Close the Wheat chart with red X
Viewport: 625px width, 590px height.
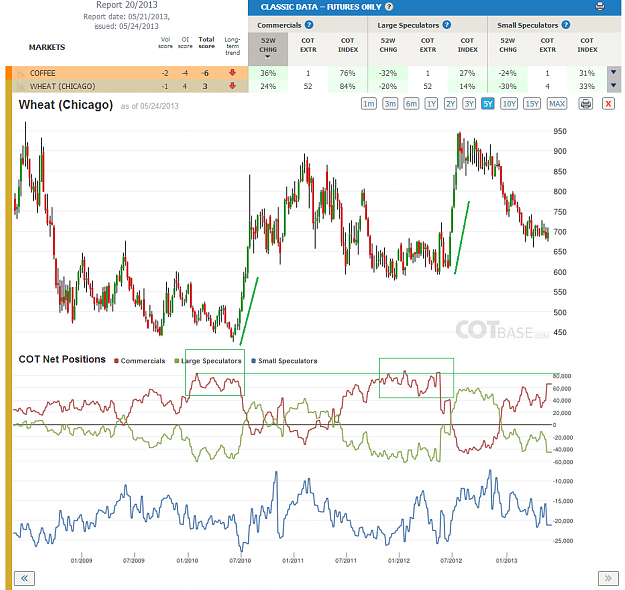tap(608, 104)
